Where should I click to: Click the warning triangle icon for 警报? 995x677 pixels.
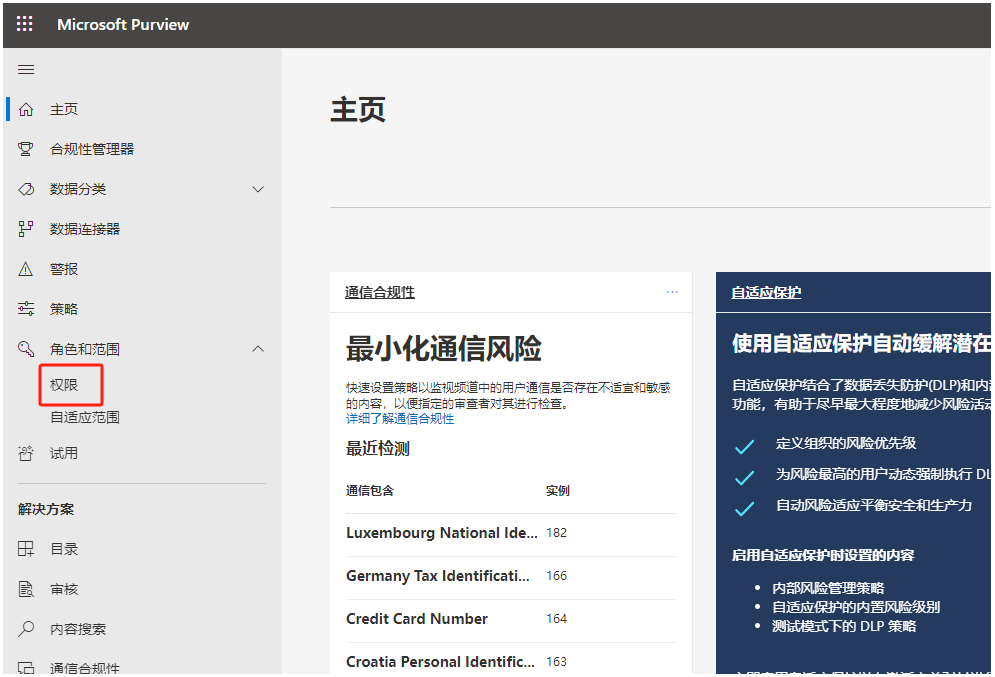tap(26, 269)
